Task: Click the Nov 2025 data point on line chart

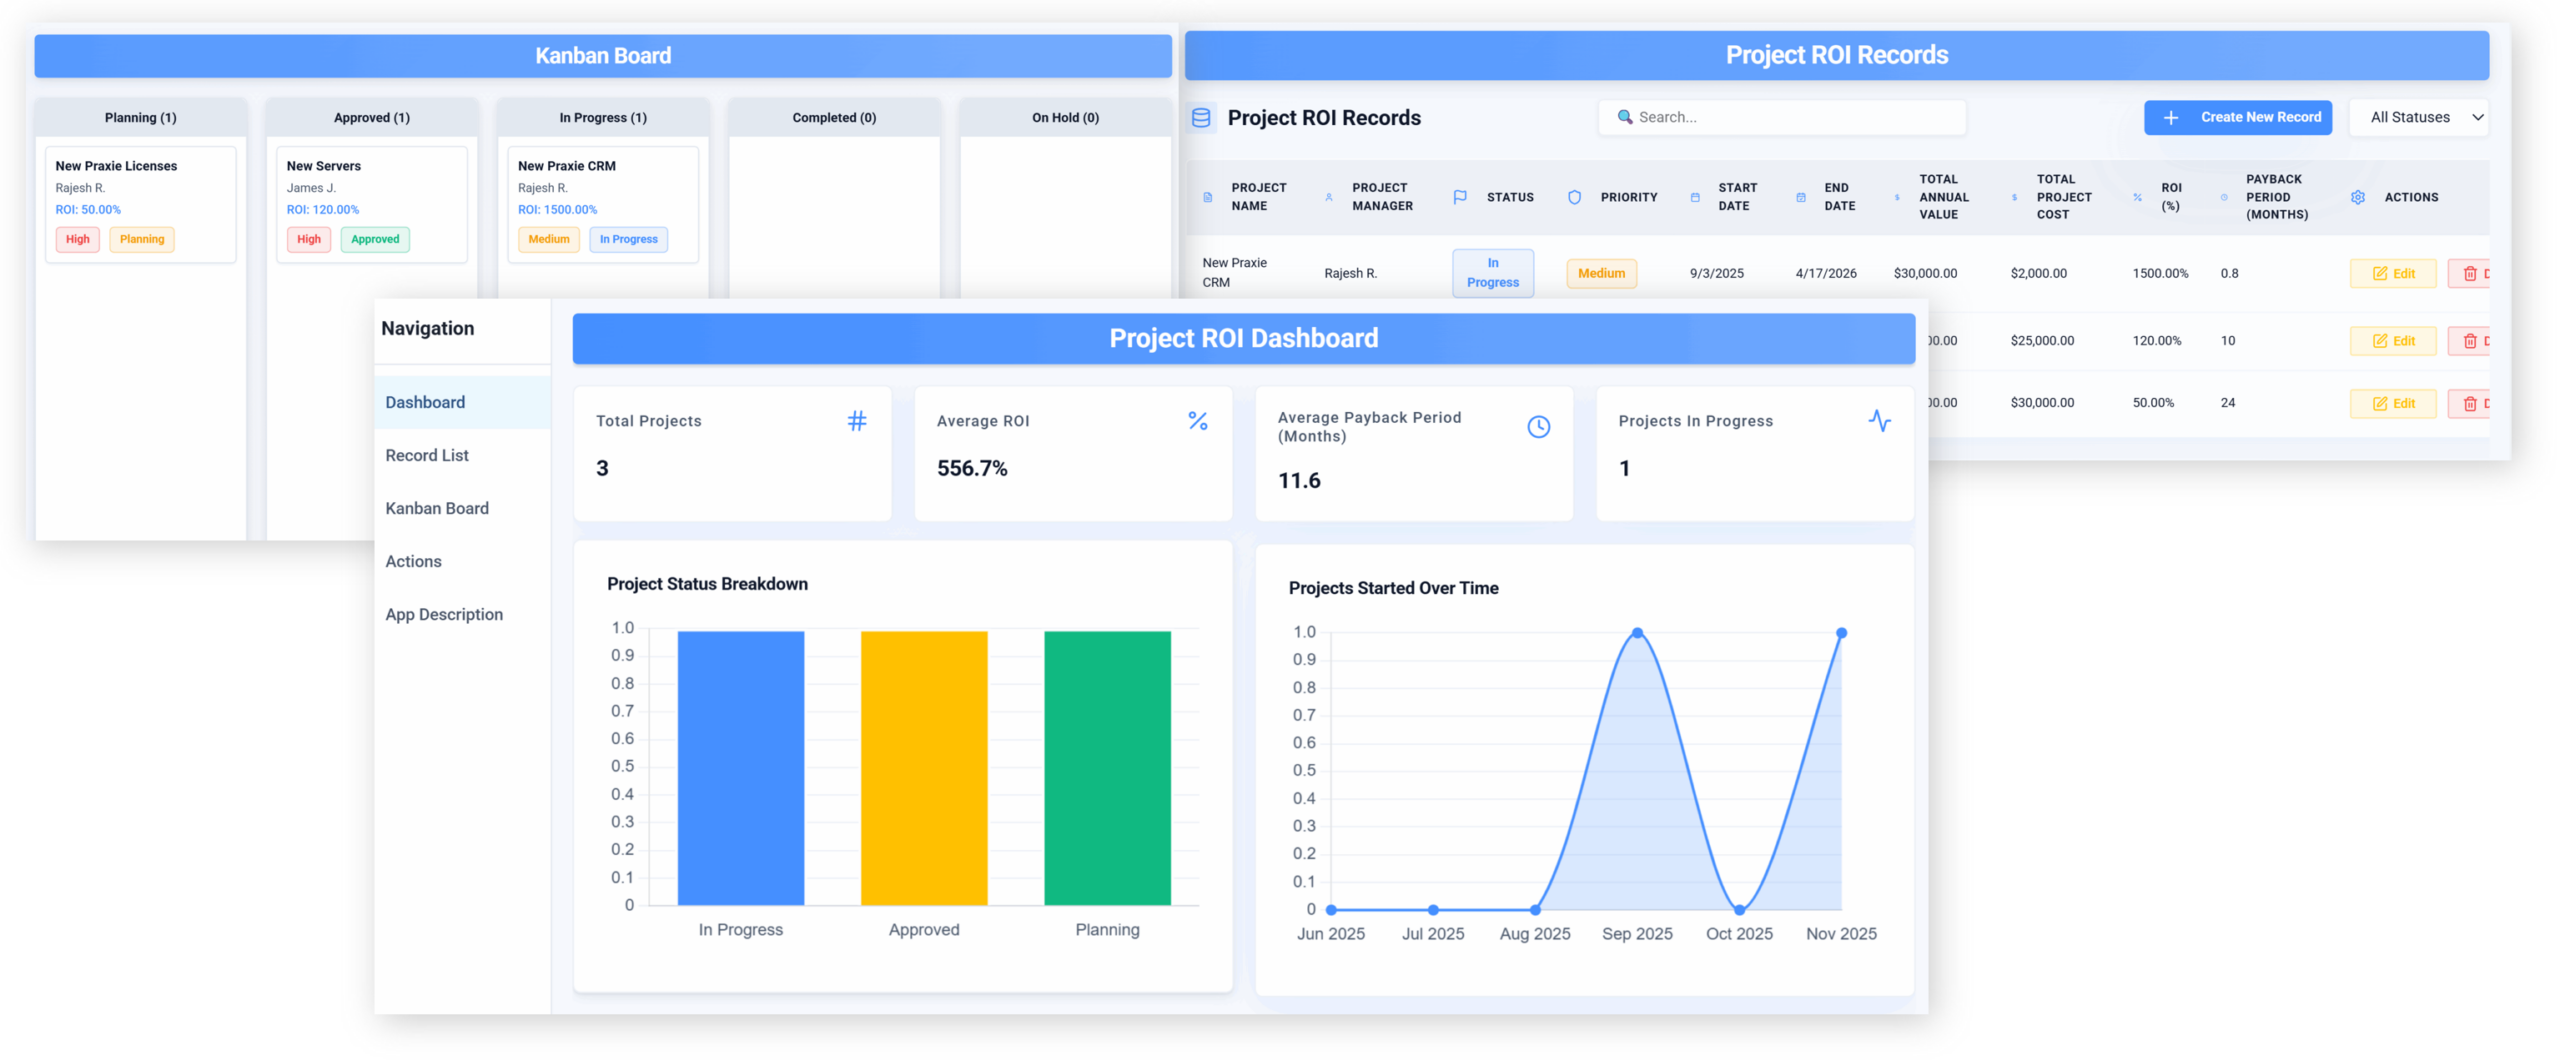Action: pyautogui.click(x=1842, y=634)
